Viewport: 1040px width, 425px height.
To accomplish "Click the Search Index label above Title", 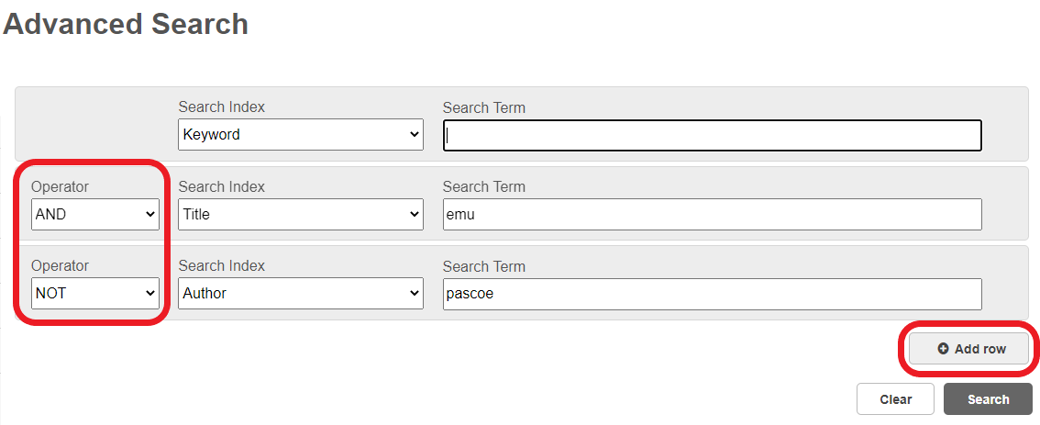I will point(221,187).
